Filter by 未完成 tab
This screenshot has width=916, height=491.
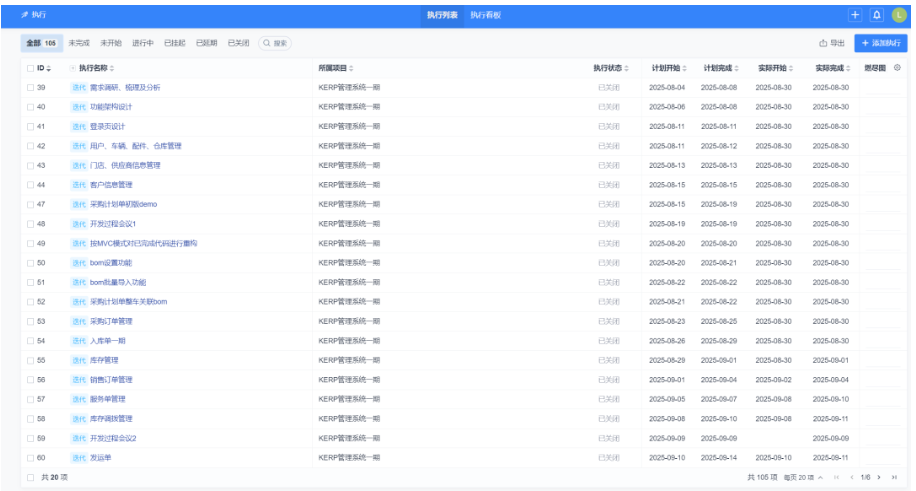pos(79,43)
